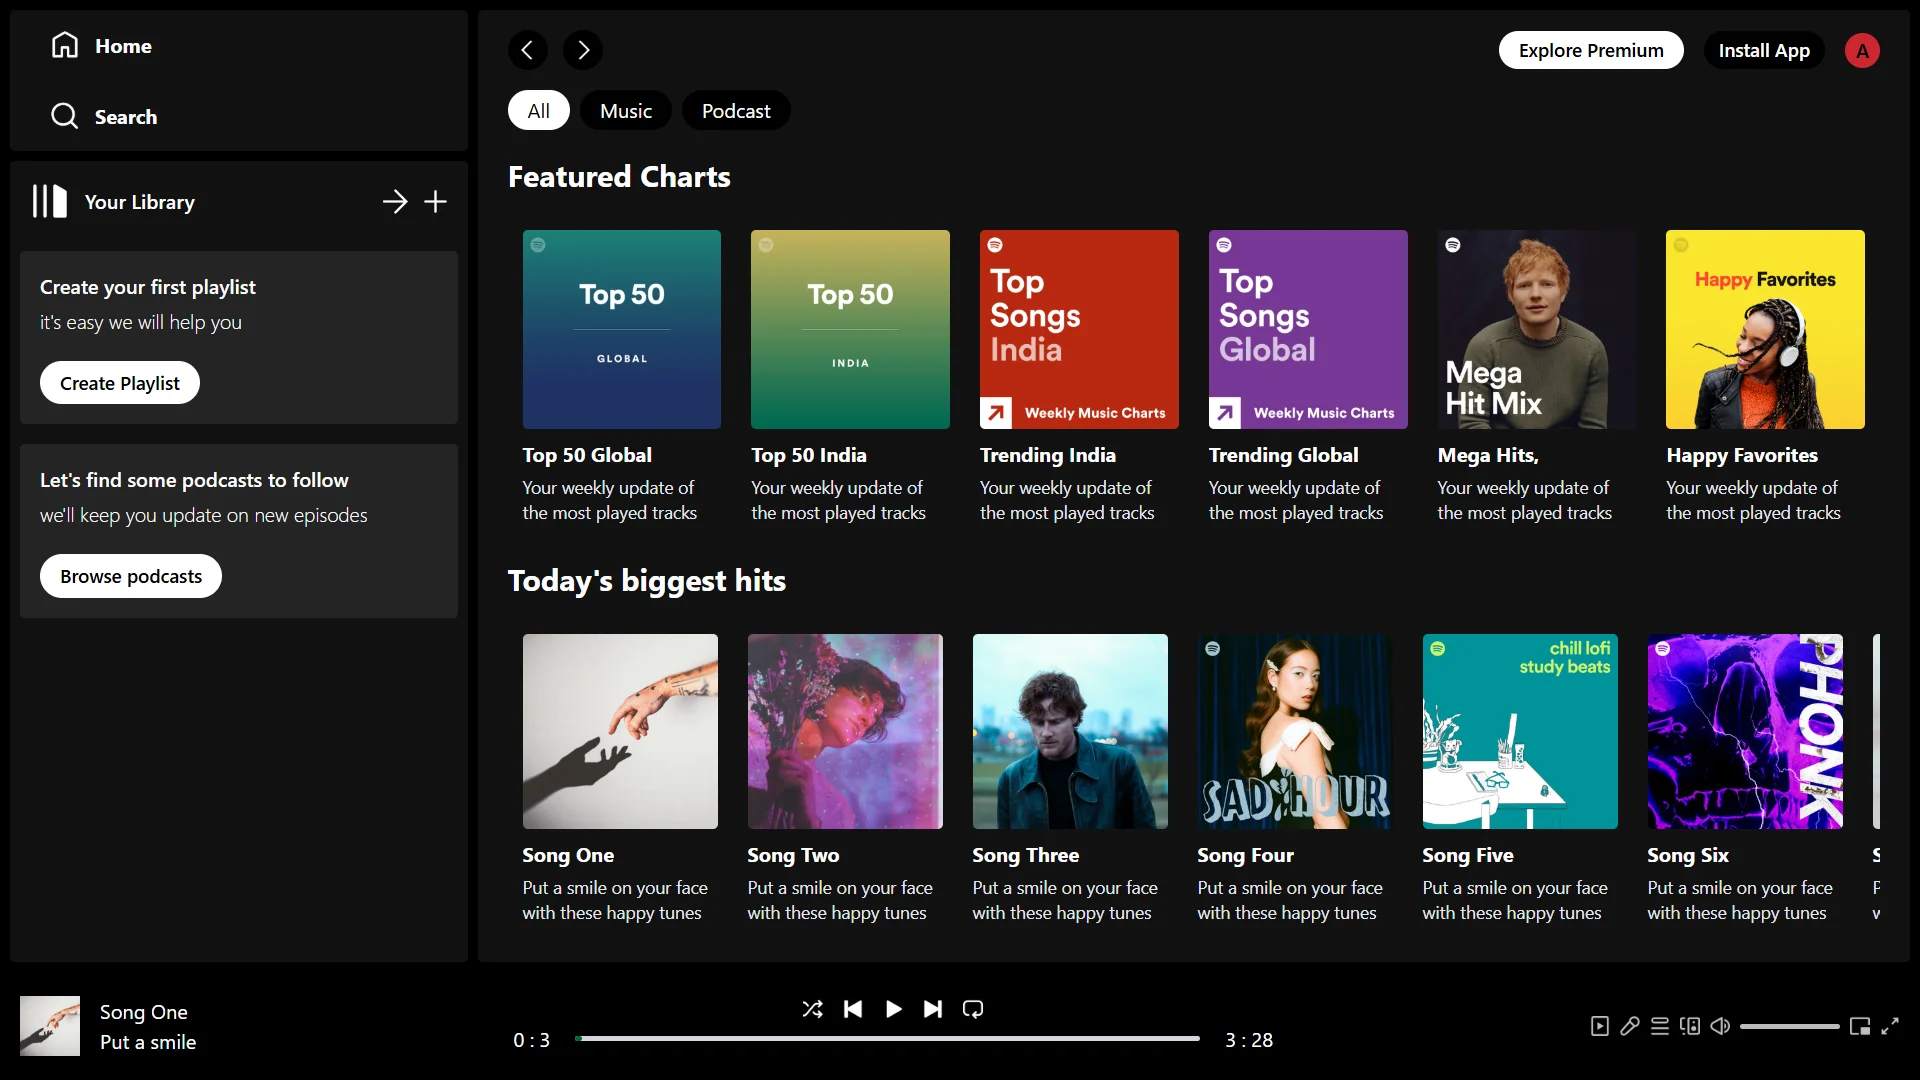Switch to the Podcast filter tab
Screen dimensions: 1920x1080
tap(736, 111)
